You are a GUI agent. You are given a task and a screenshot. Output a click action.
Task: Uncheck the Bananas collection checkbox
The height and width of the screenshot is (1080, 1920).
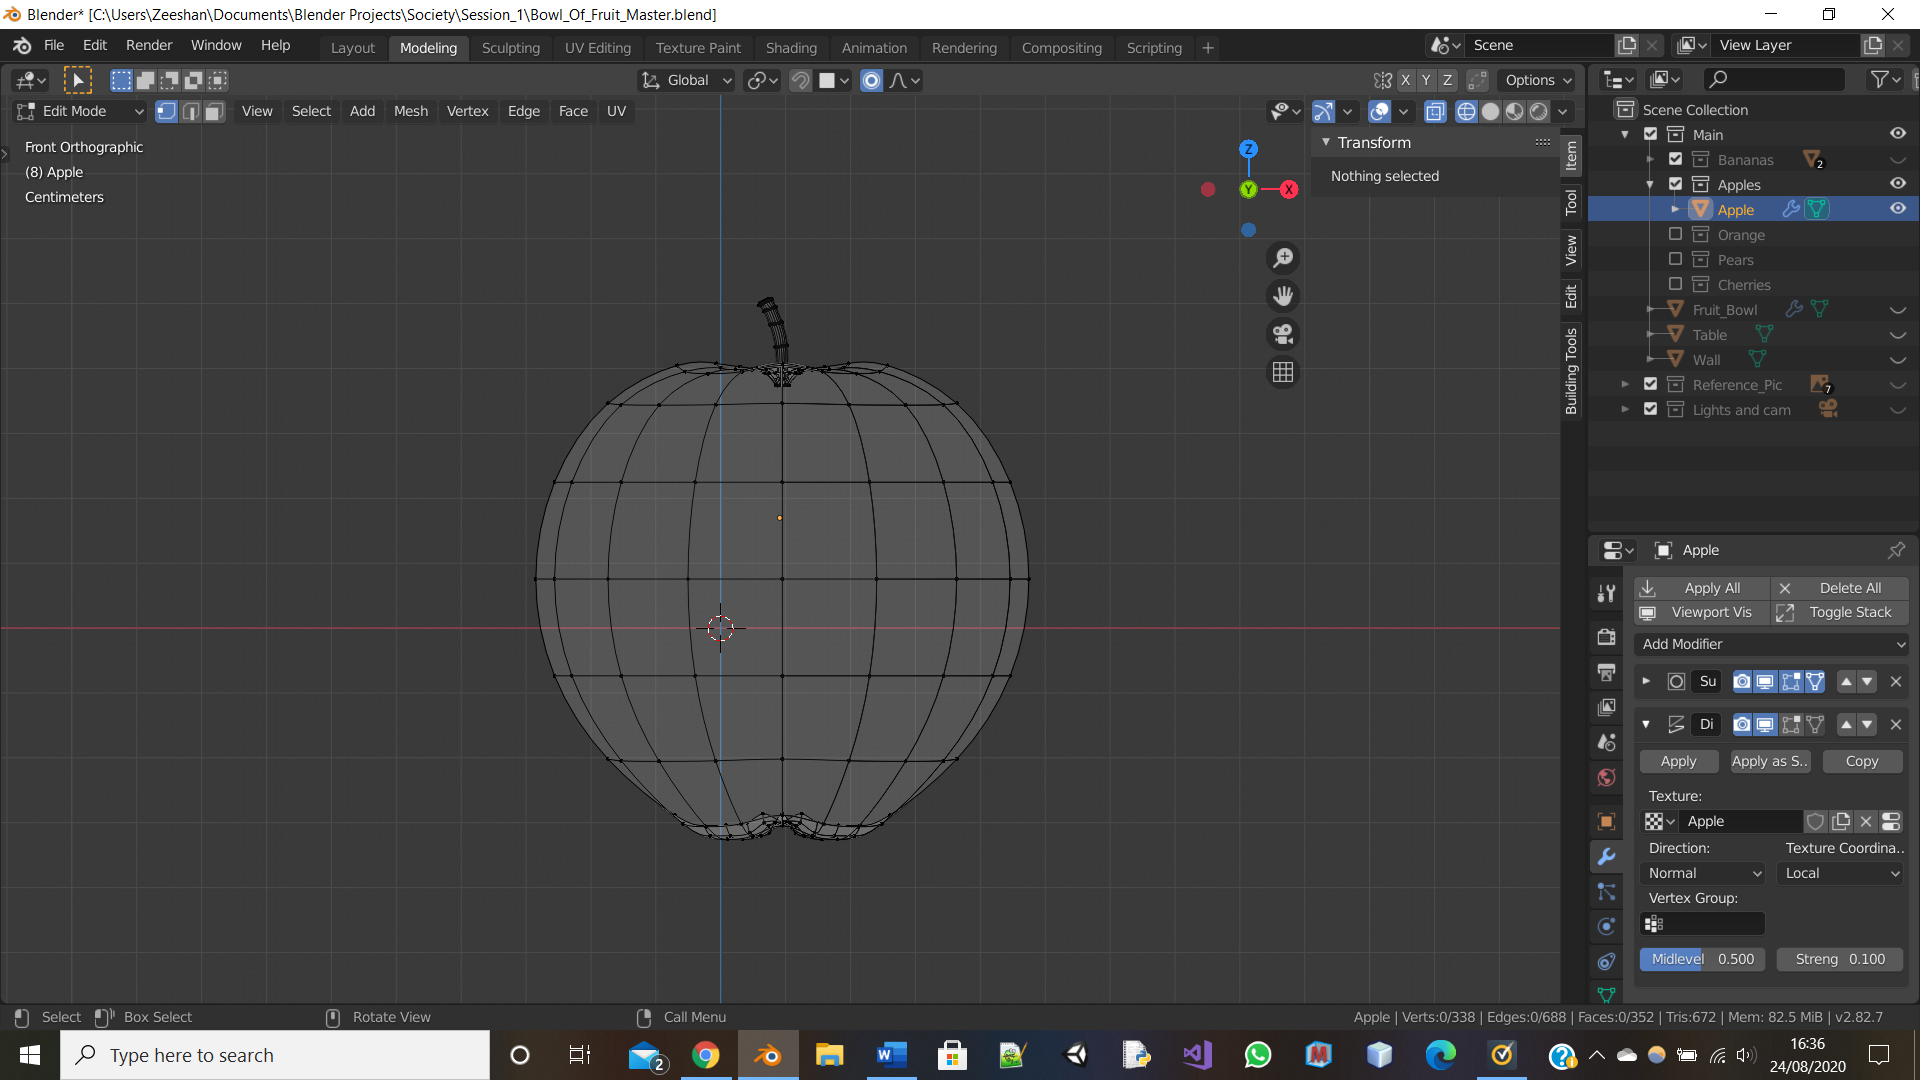pyautogui.click(x=1676, y=159)
